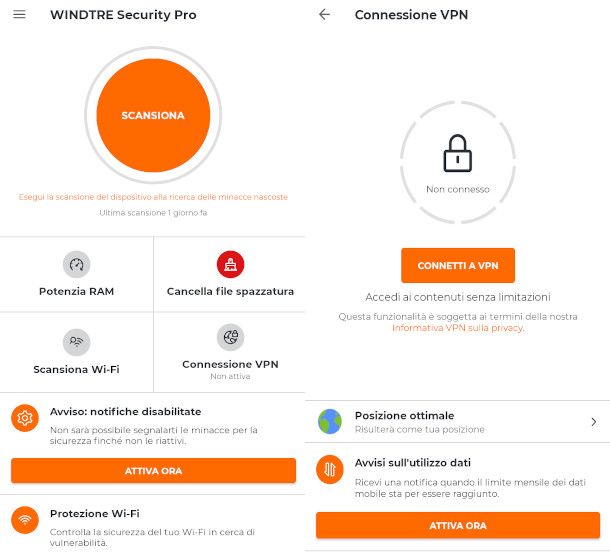Tap the Connessione VPN globe icon
The image size is (610, 554).
(230, 337)
